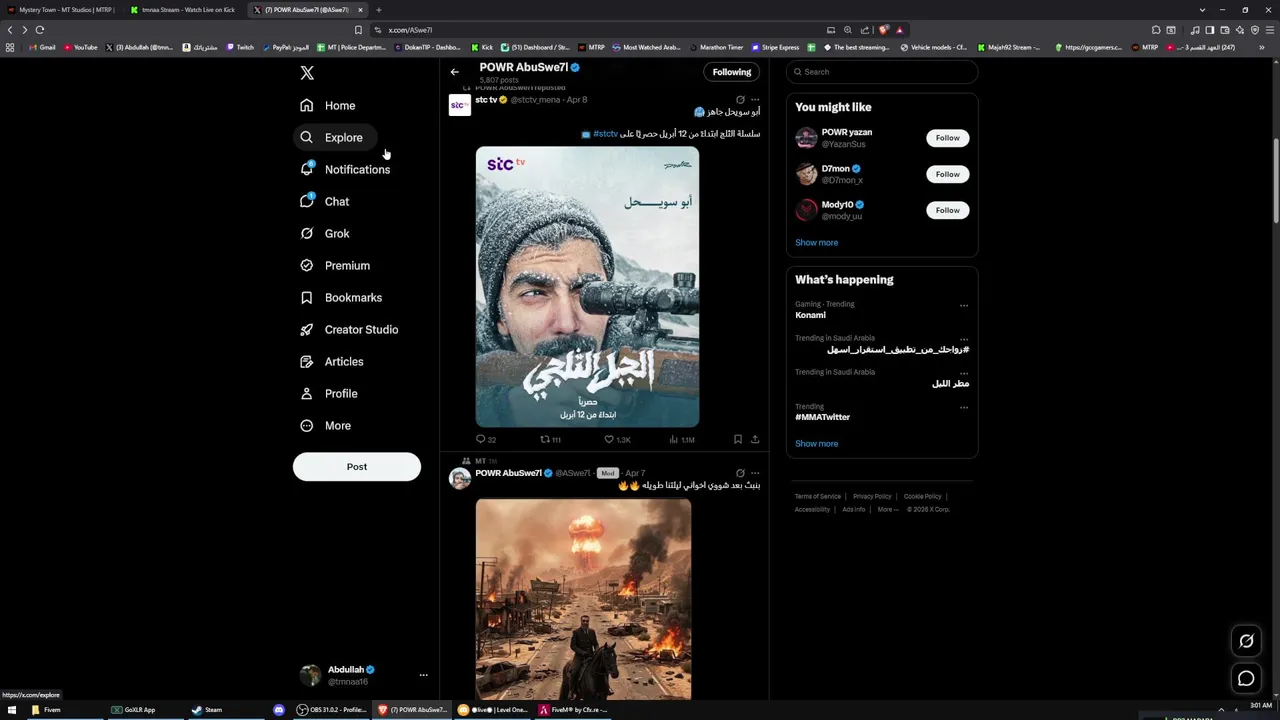Open options for the Konami trend
Image resolution: width=1280 pixels, height=720 pixels.
click(964, 305)
